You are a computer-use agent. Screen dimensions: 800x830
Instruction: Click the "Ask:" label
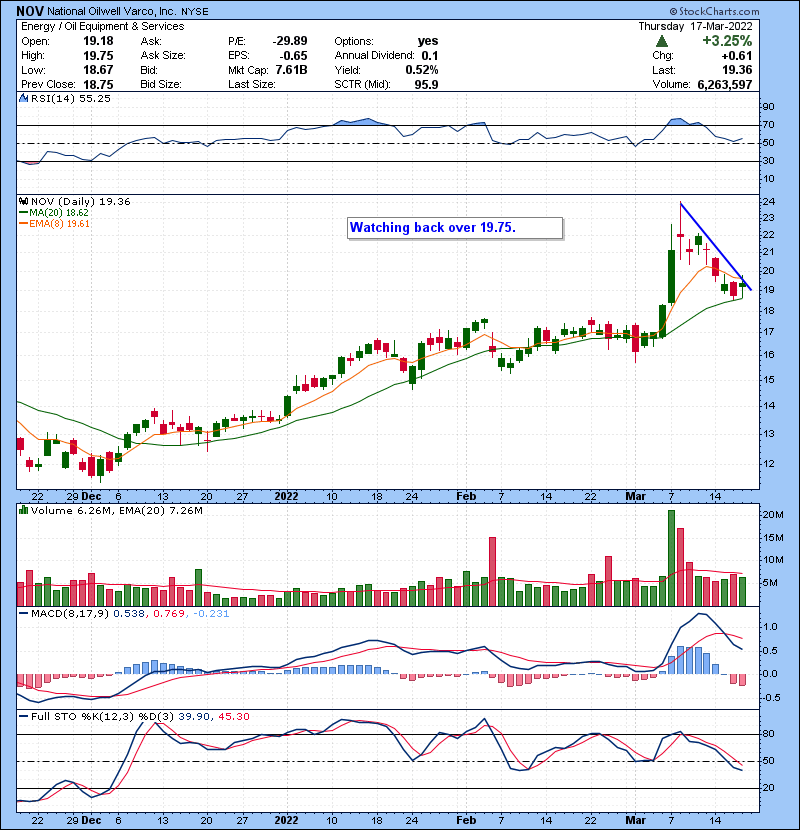(151, 41)
